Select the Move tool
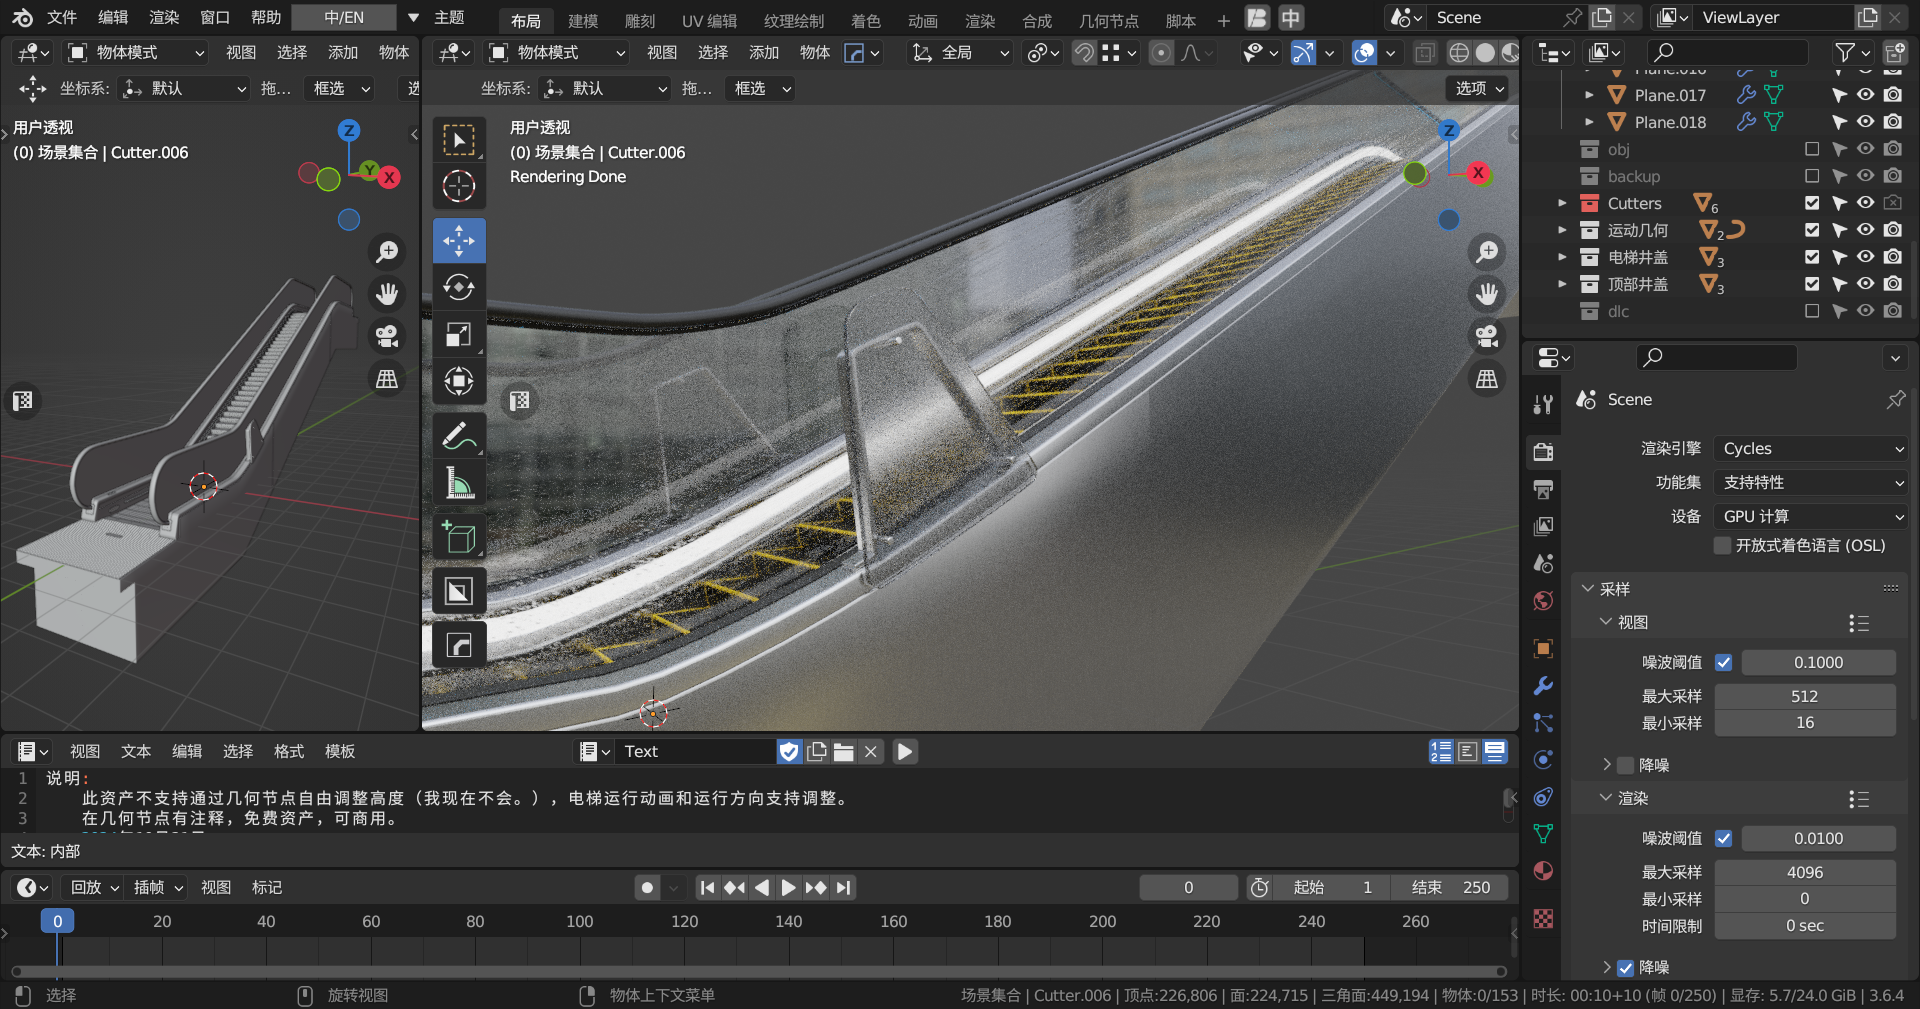The width and height of the screenshot is (1920, 1009). click(459, 241)
